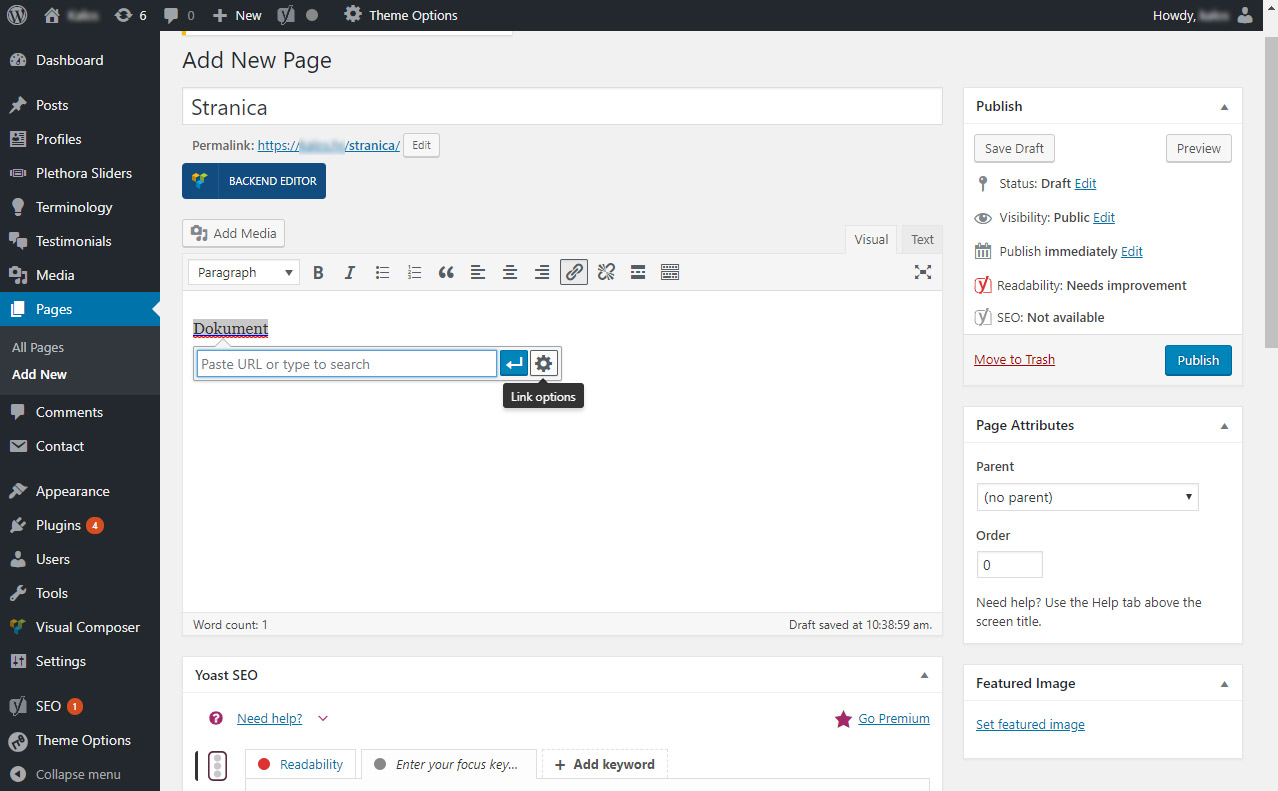This screenshot has width=1278, height=791.
Task: Click the Paste URL input field
Action: click(x=346, y=364)
